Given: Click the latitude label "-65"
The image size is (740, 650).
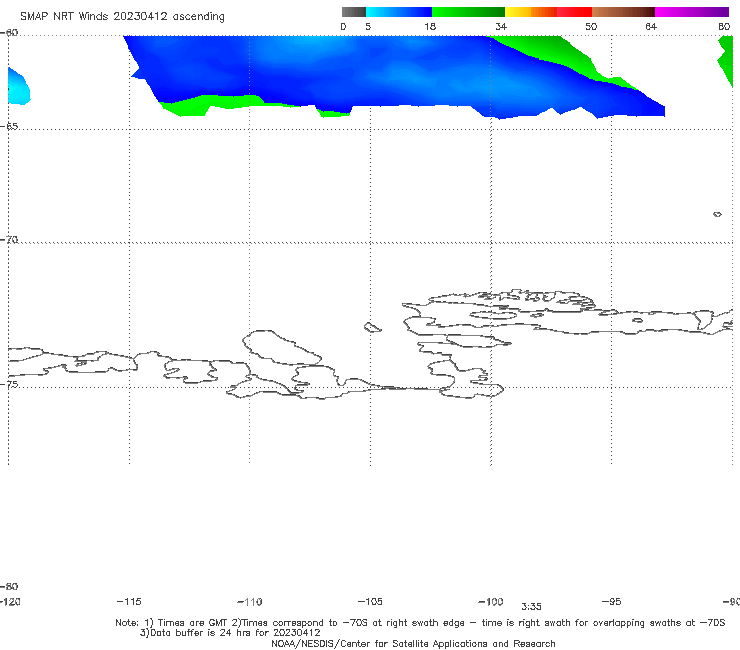Looking at the screenshot, I should coord(9,127).
